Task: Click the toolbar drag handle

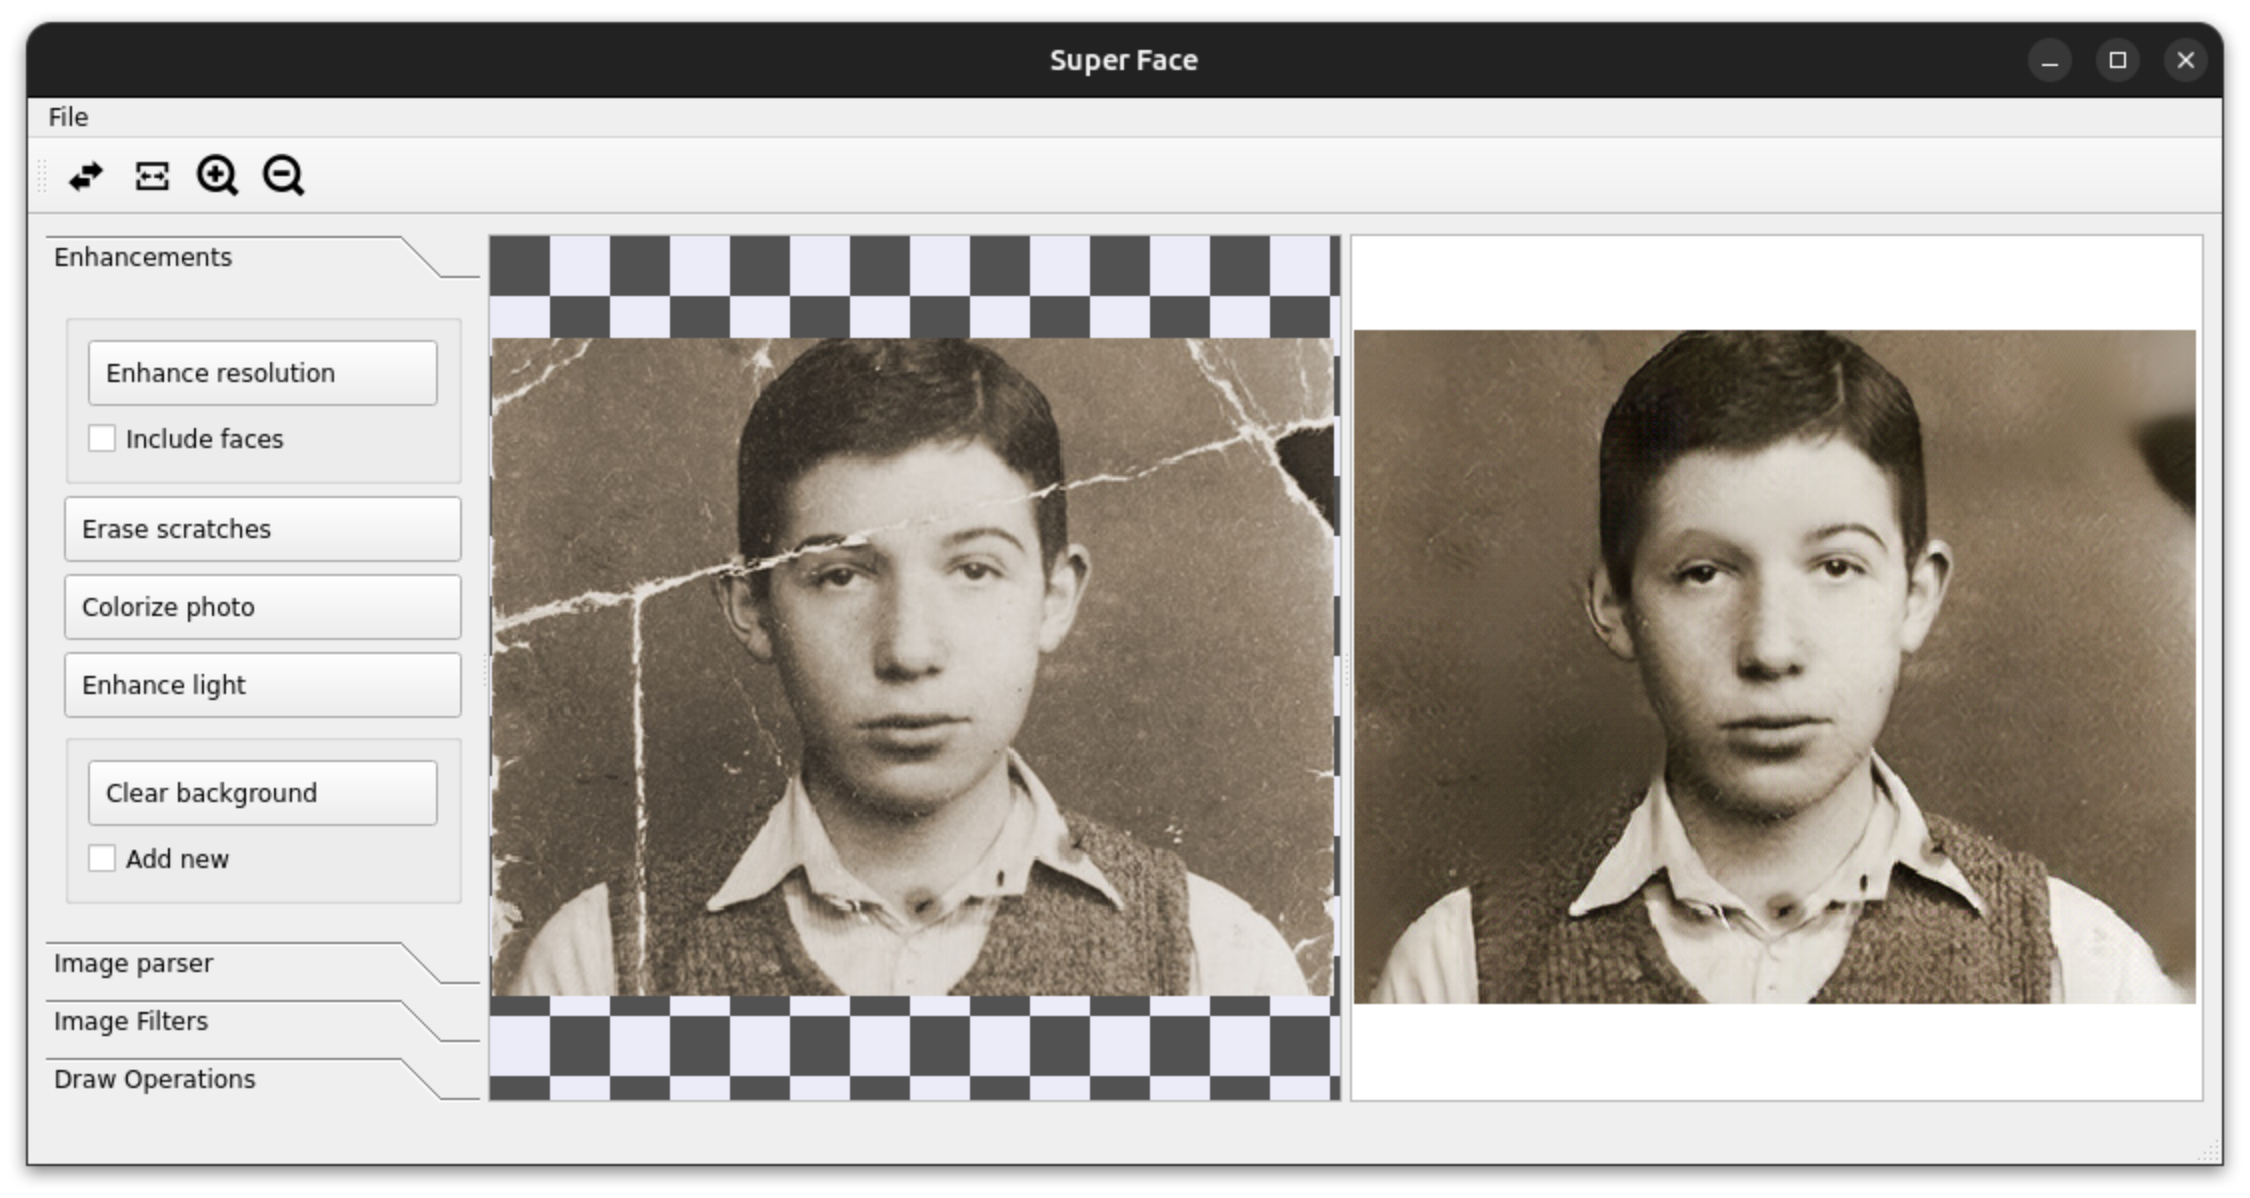Action: [42, 176]
